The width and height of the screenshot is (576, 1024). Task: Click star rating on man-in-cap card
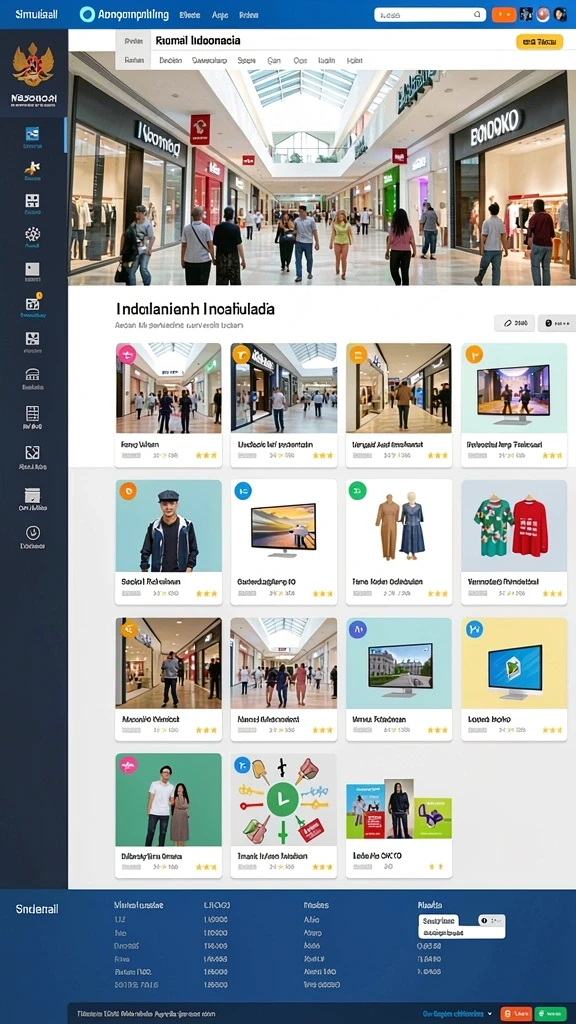(x=206, y=594)
